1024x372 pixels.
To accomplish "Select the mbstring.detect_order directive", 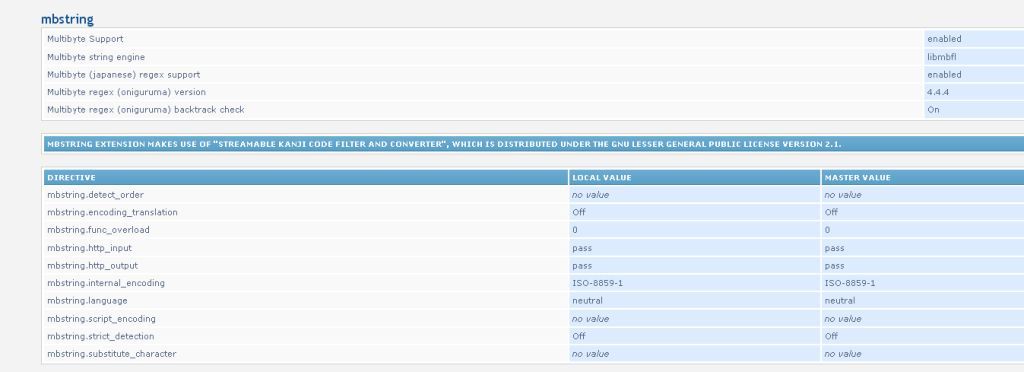I will [95, 195].
